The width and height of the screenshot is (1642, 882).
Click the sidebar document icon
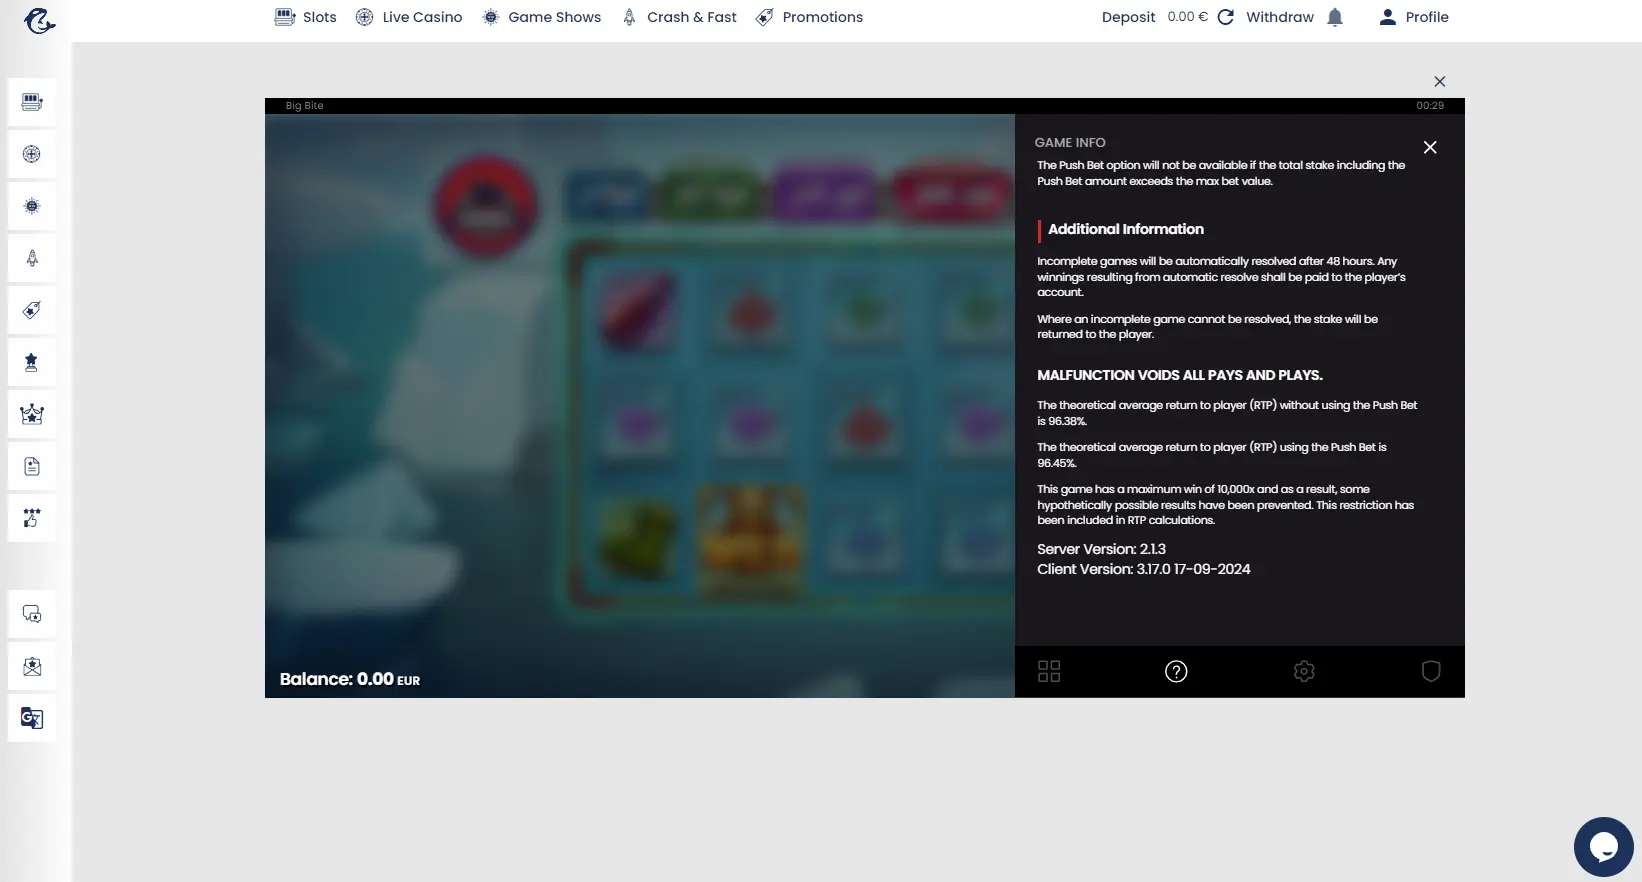pyautogui.click(x=32, y=466)
